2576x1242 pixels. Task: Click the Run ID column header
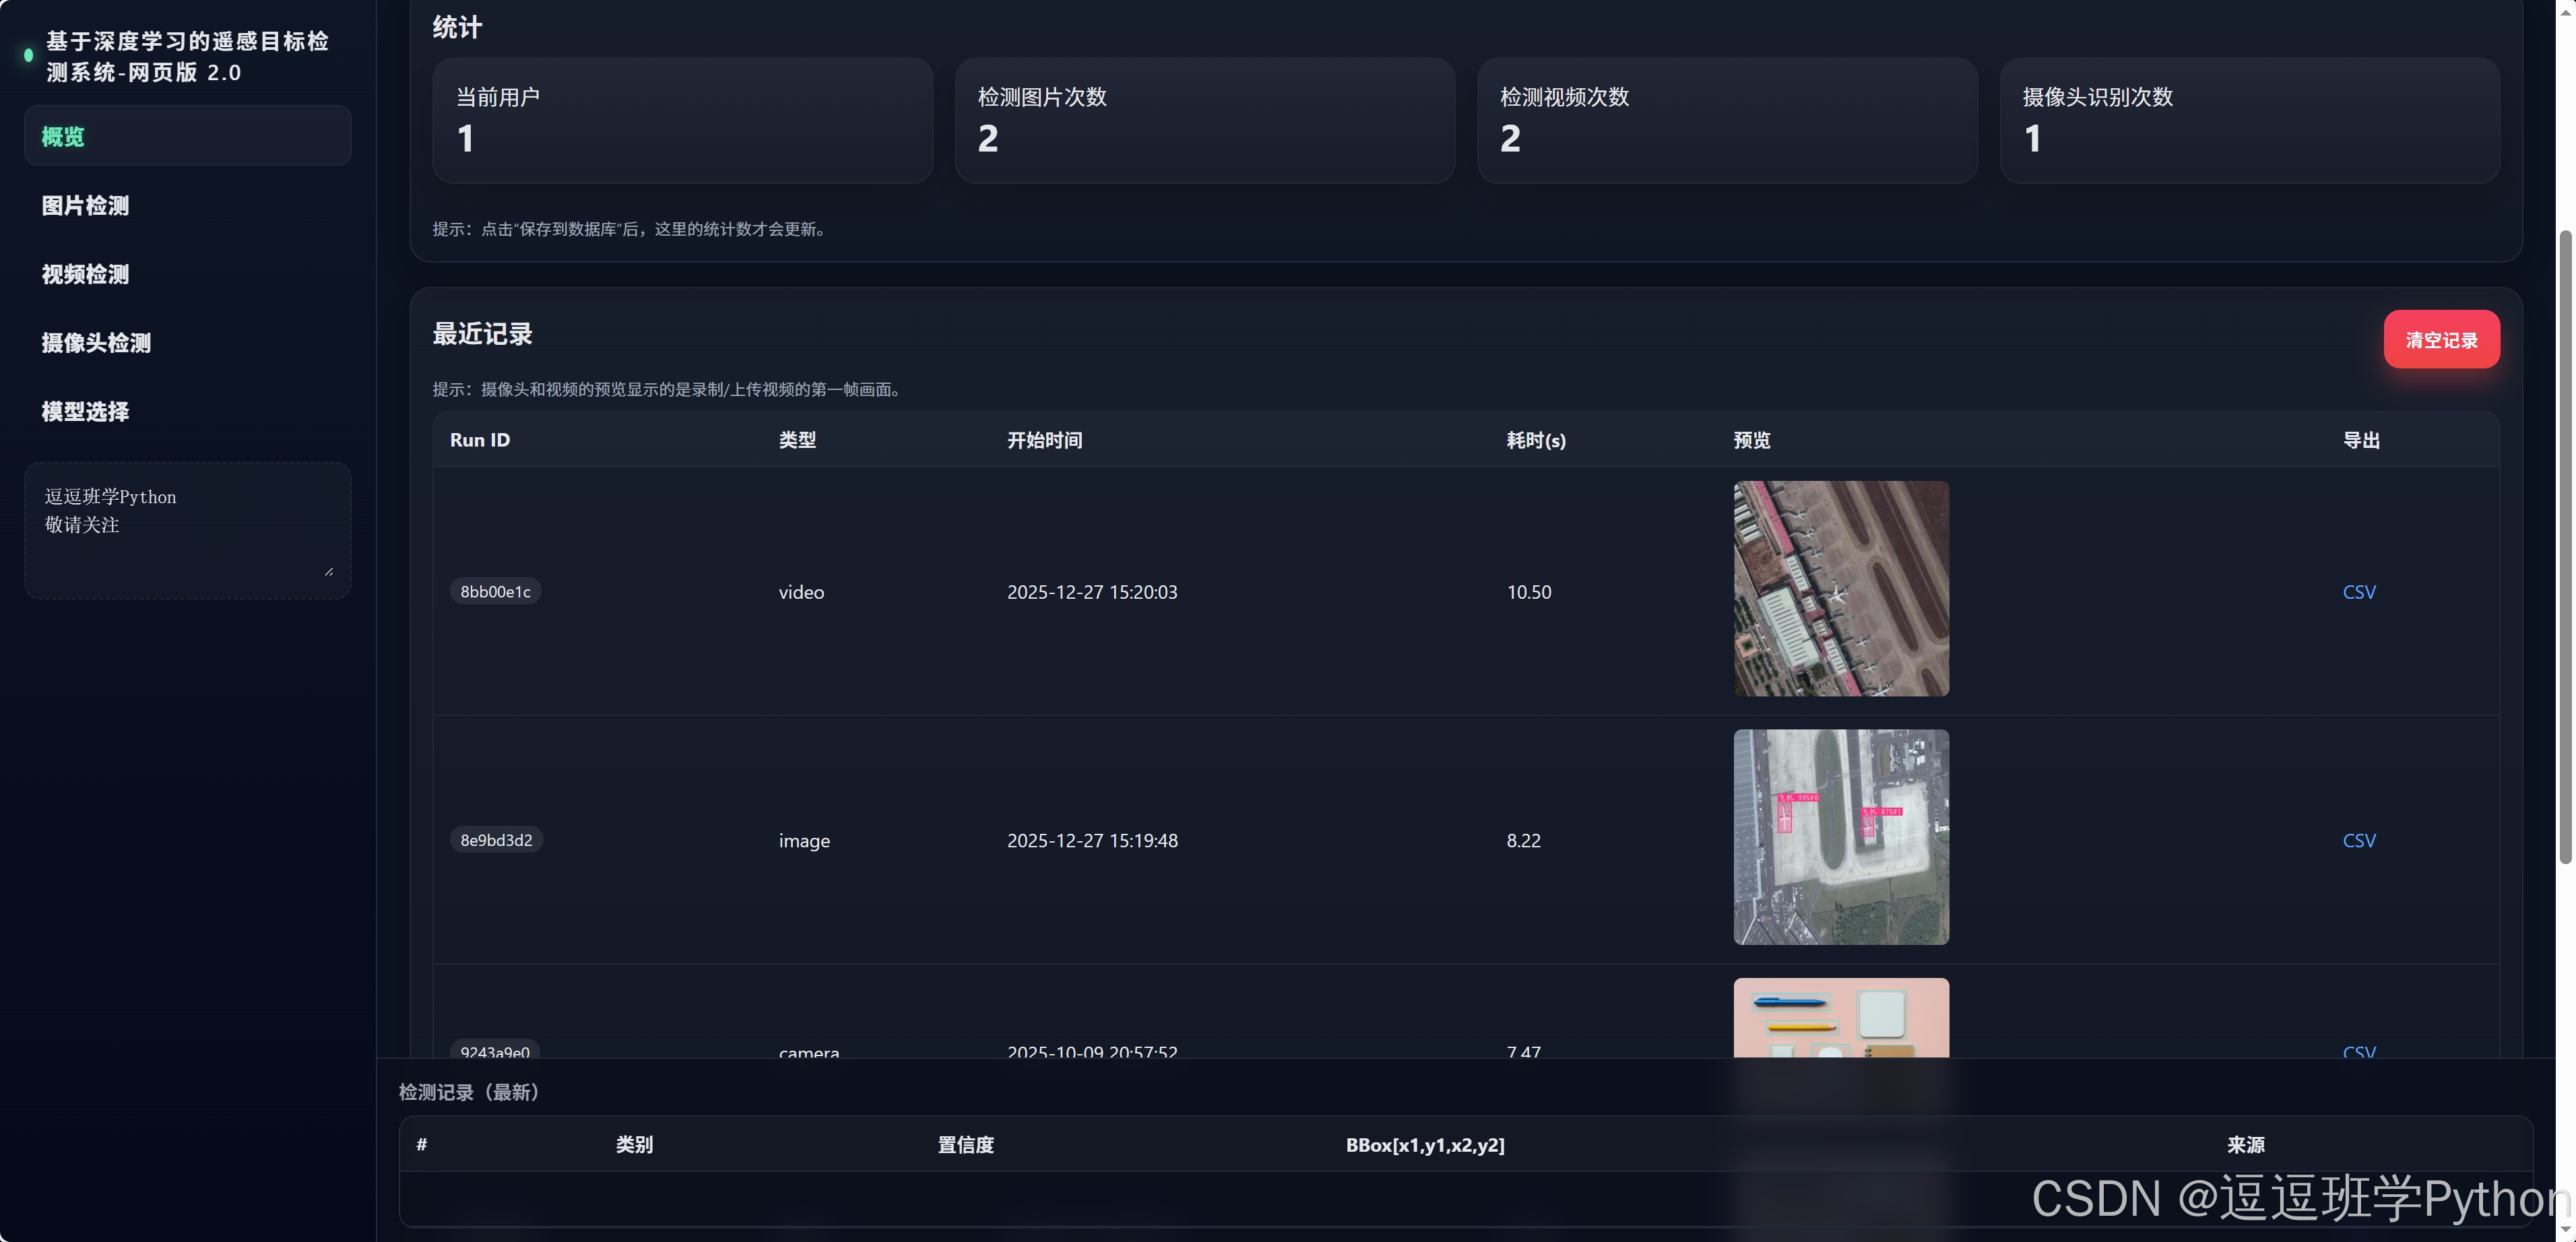(x=480, y=440)
